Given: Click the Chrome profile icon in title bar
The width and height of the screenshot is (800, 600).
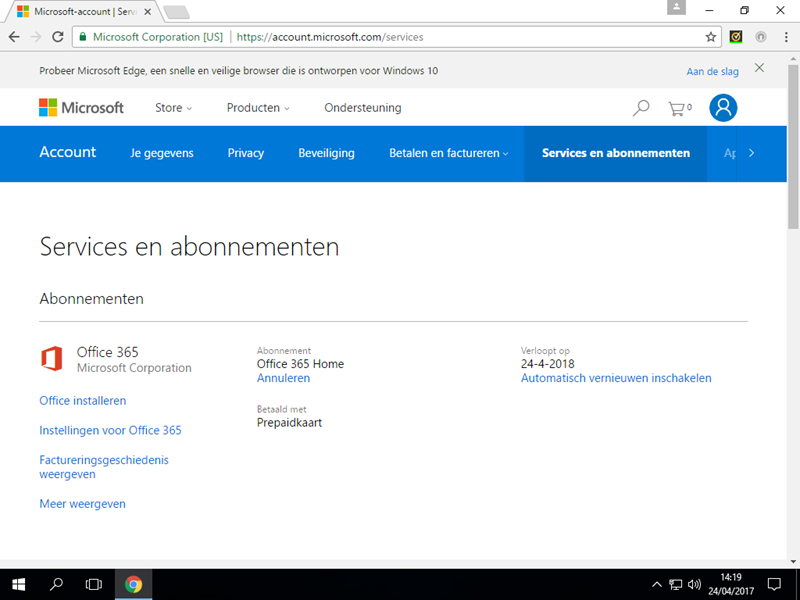Looking at the screenshot, I should pyautogui.click(x=677, y=7).
